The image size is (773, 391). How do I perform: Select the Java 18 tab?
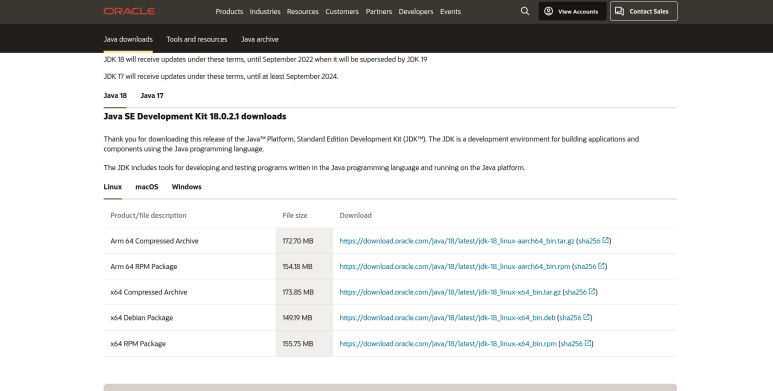coord(115,96)
